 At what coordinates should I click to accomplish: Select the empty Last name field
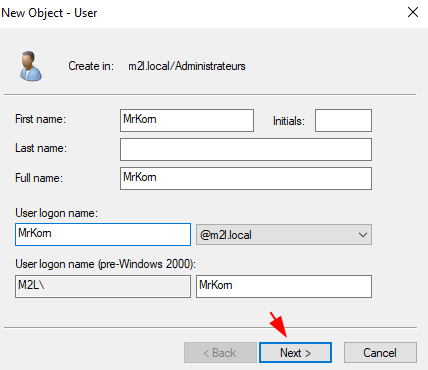coord(246,149)
